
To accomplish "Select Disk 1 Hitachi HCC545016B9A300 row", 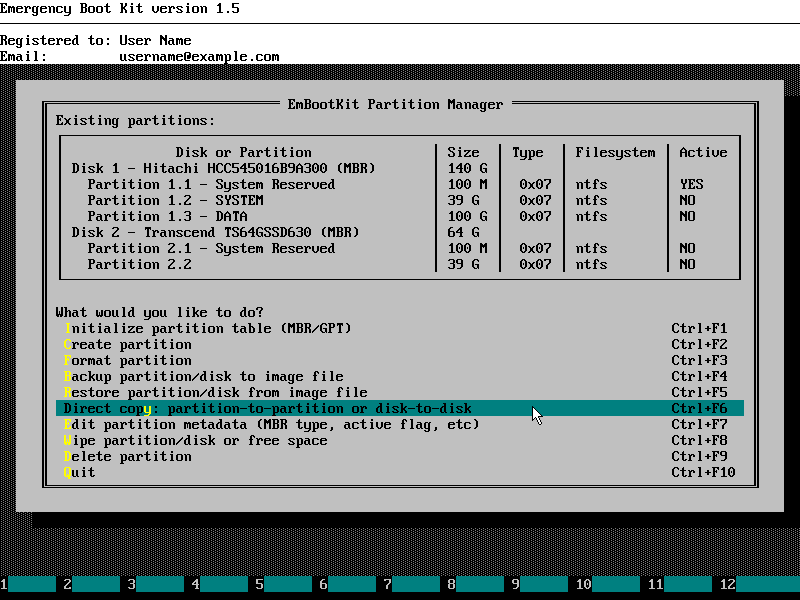I will point(399,168).
